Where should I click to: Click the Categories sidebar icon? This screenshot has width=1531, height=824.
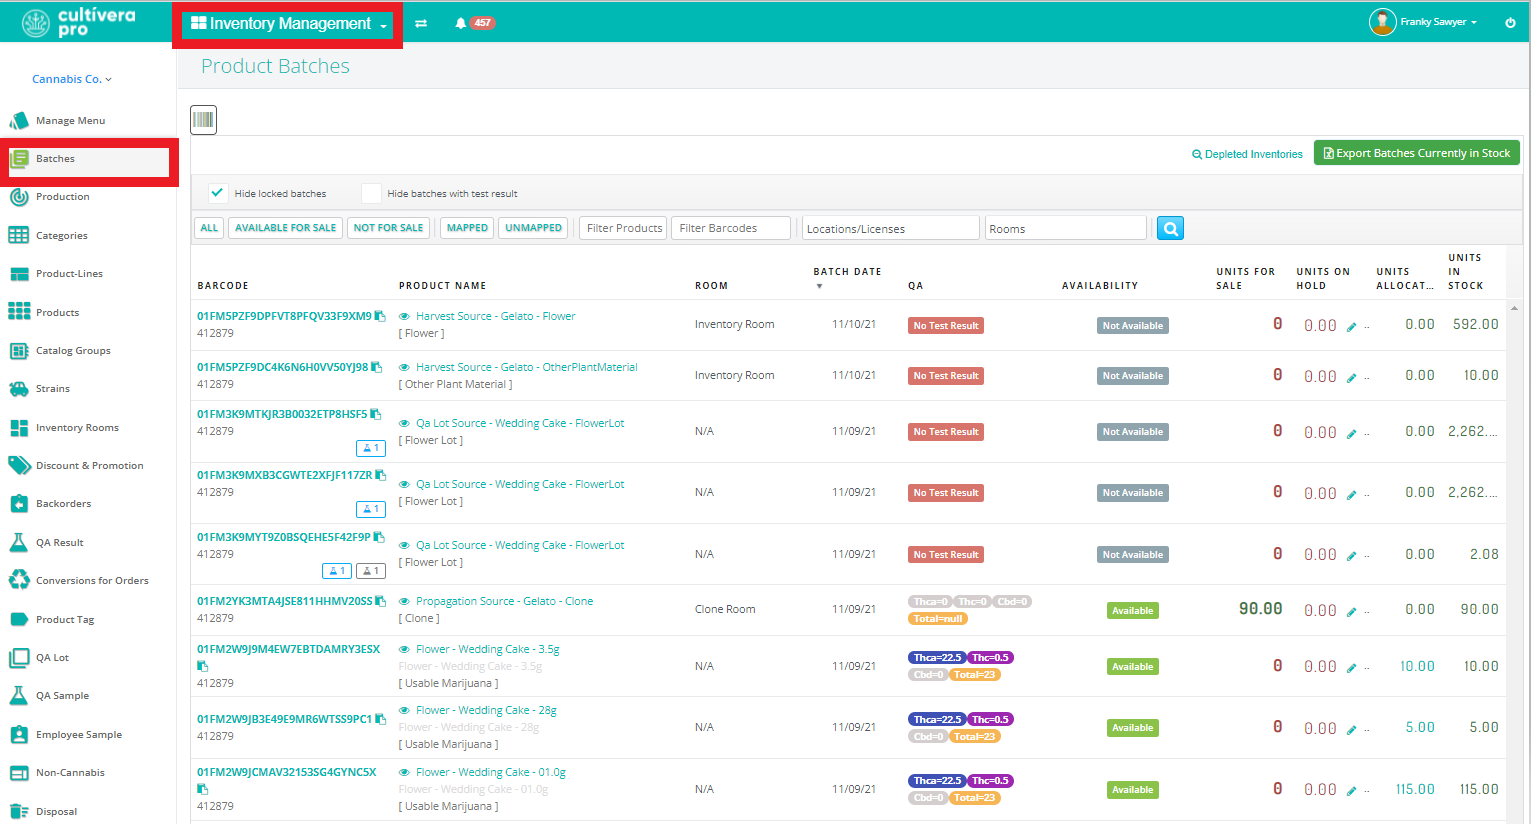click(18, 235)
